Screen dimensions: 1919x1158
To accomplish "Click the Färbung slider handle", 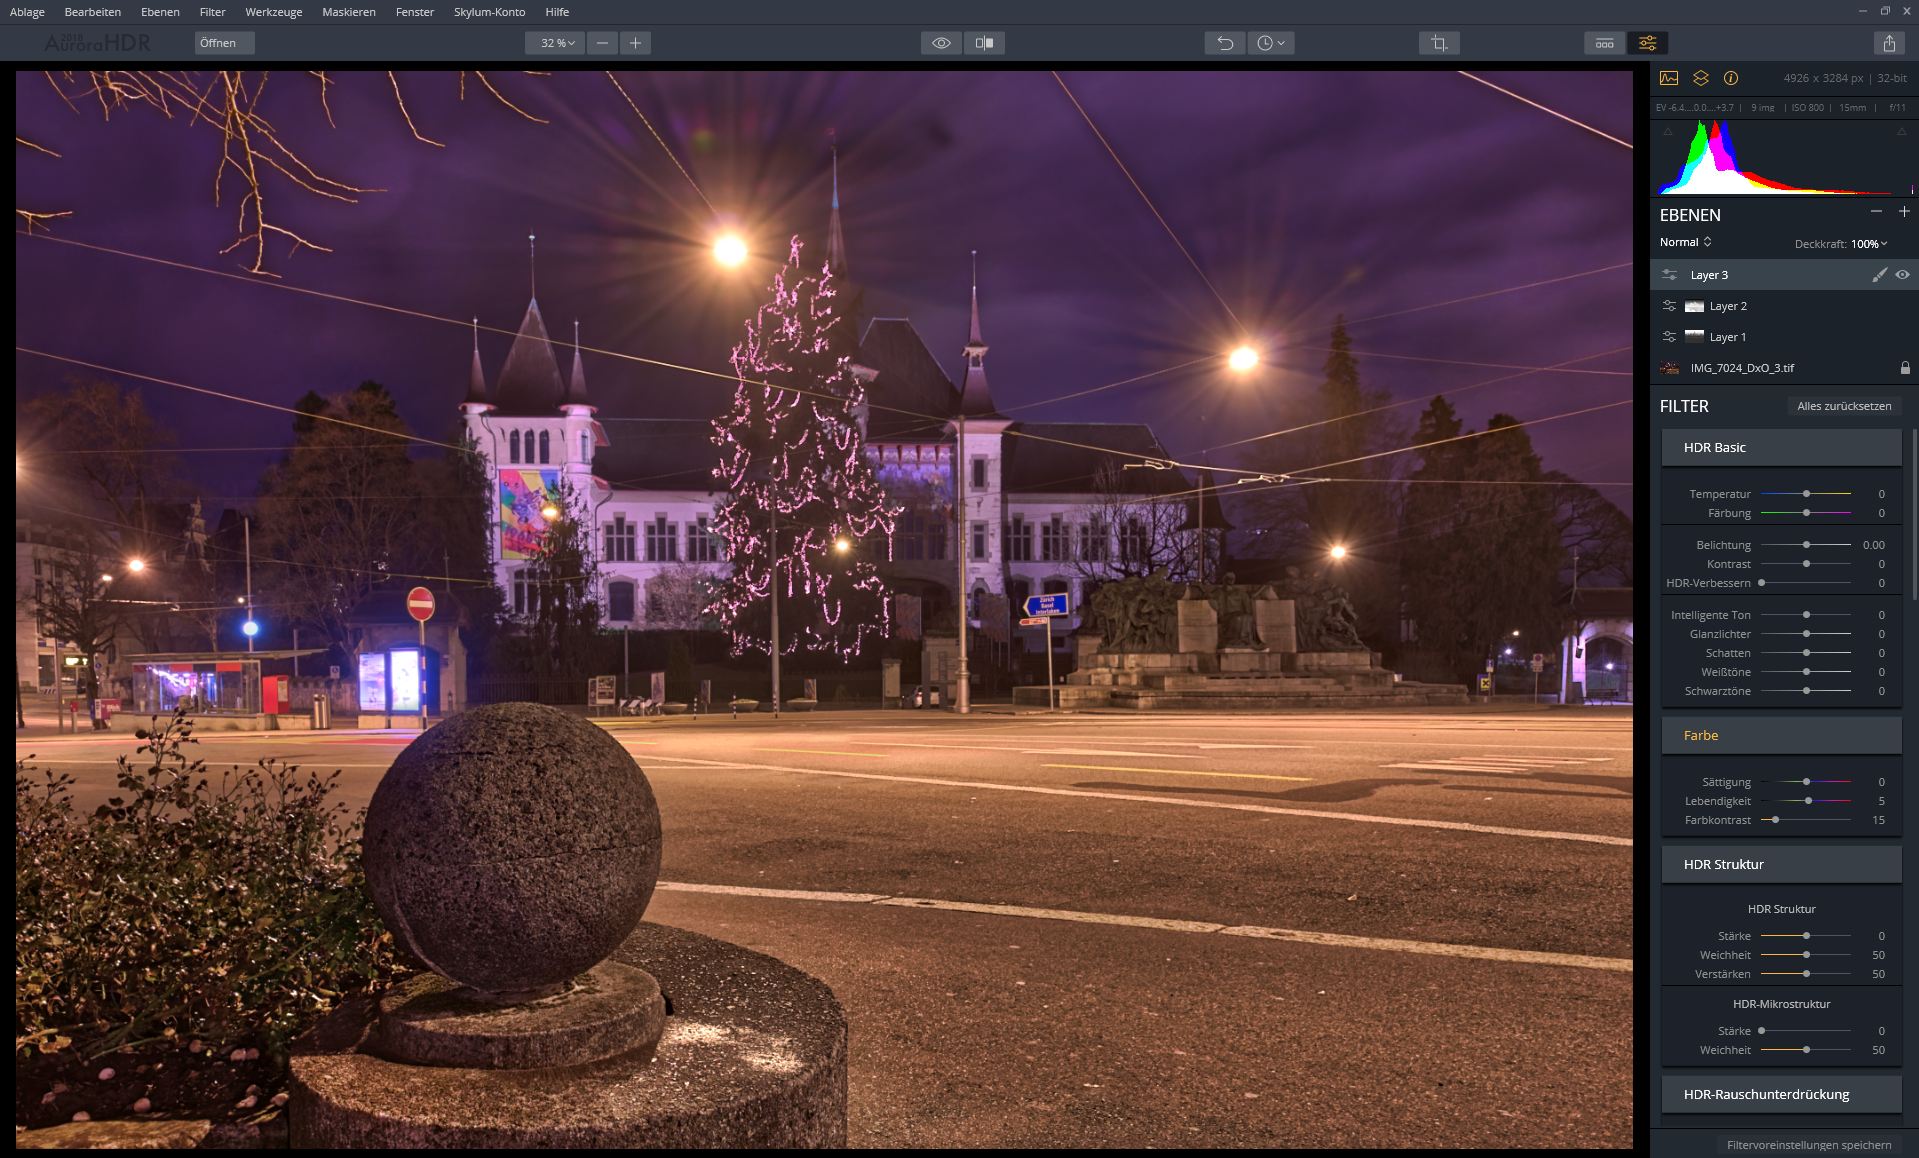I will coord(1806,513).
